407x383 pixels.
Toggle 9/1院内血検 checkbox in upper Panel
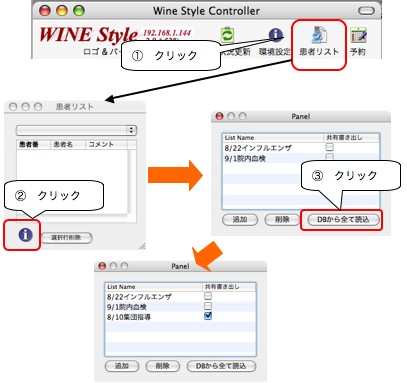coord(329,156)
